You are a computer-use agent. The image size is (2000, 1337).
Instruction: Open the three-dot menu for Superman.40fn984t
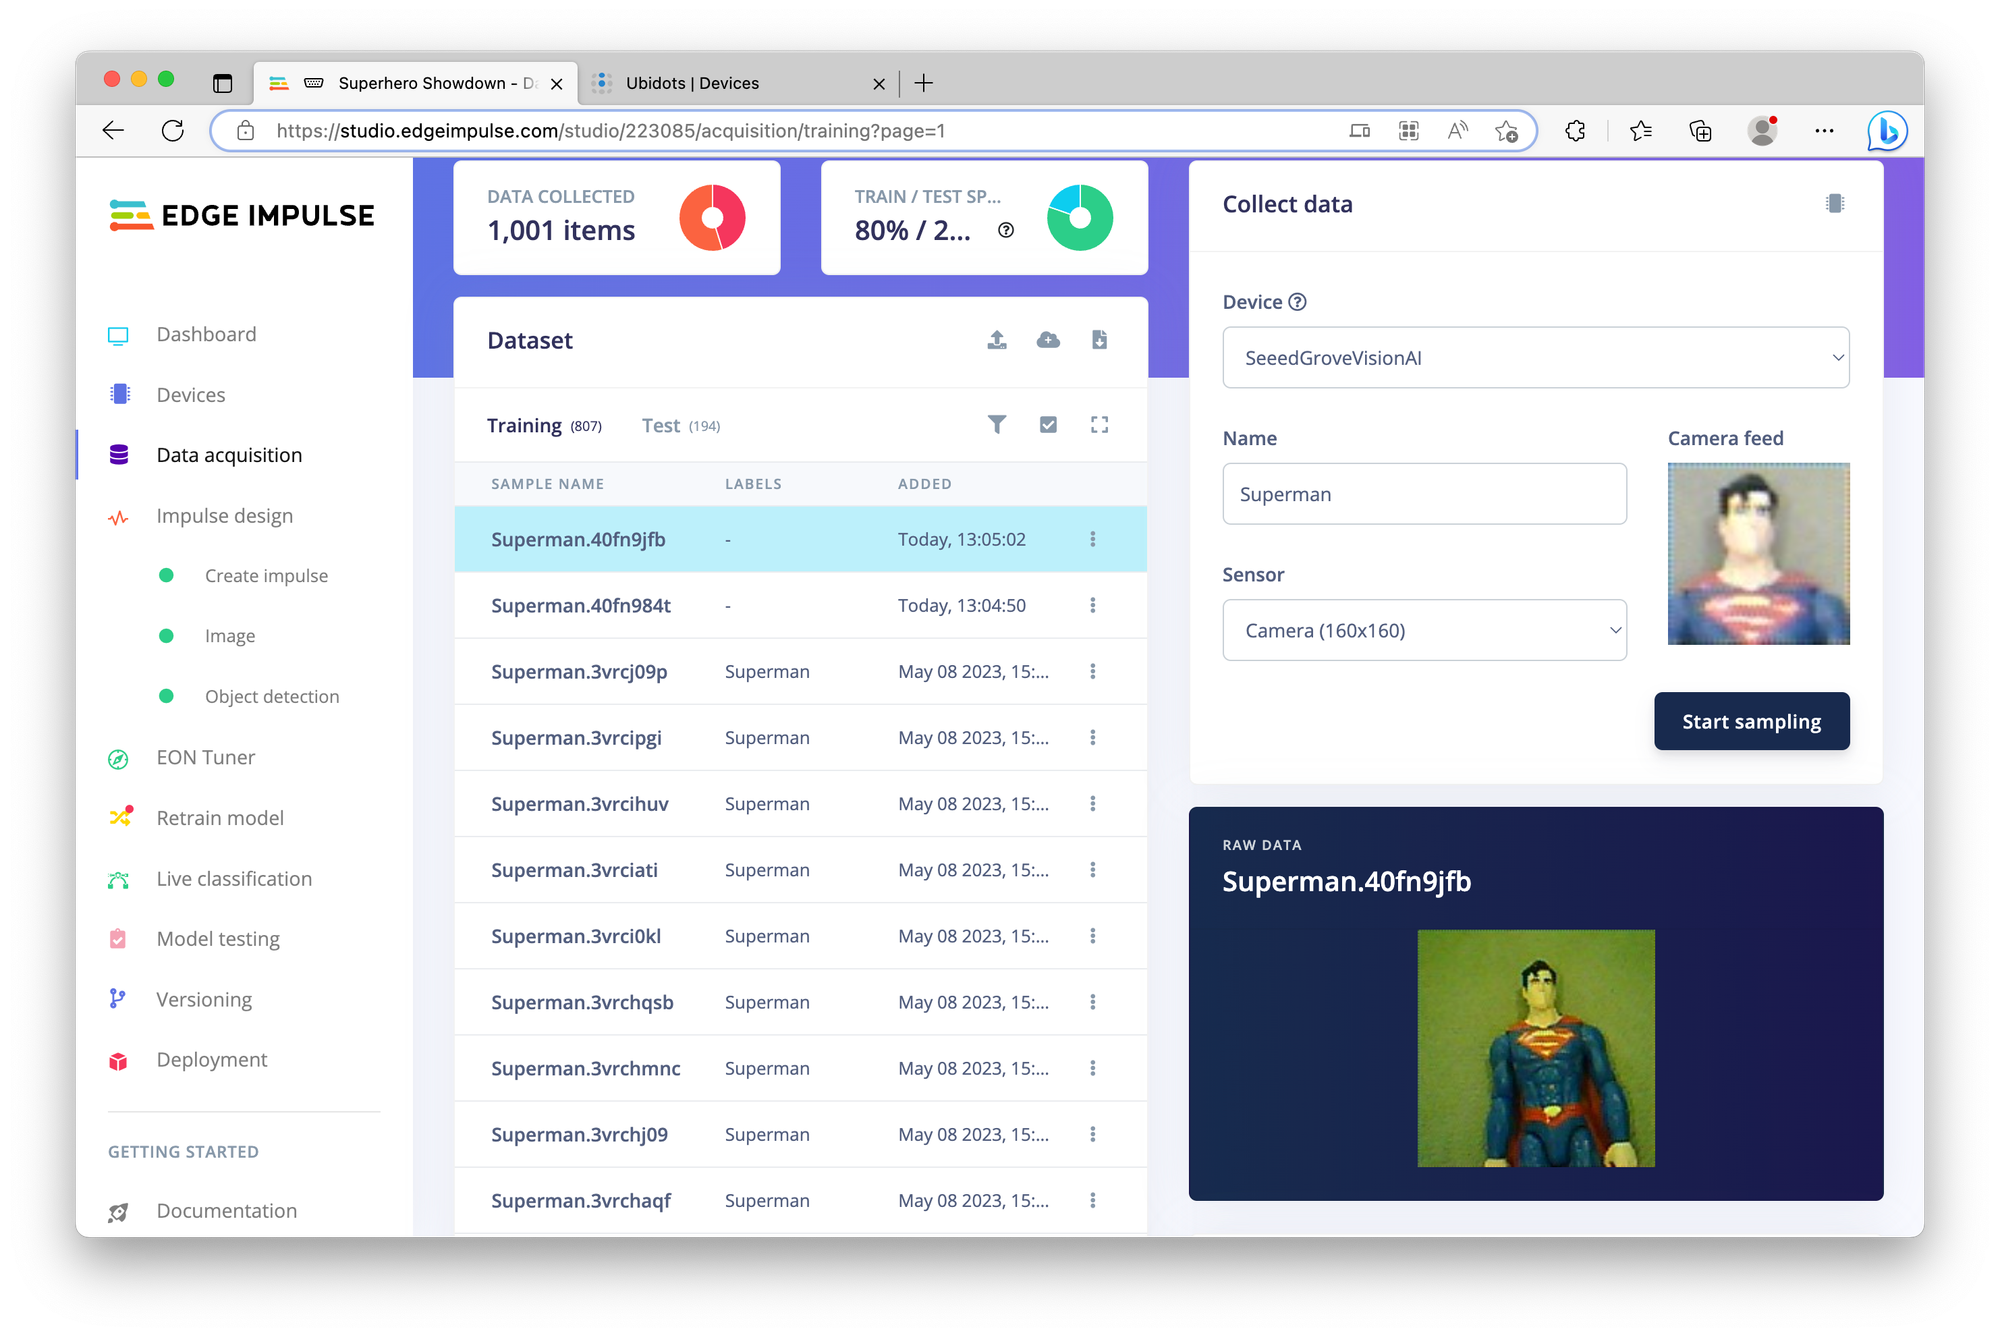click(1092, 606)
